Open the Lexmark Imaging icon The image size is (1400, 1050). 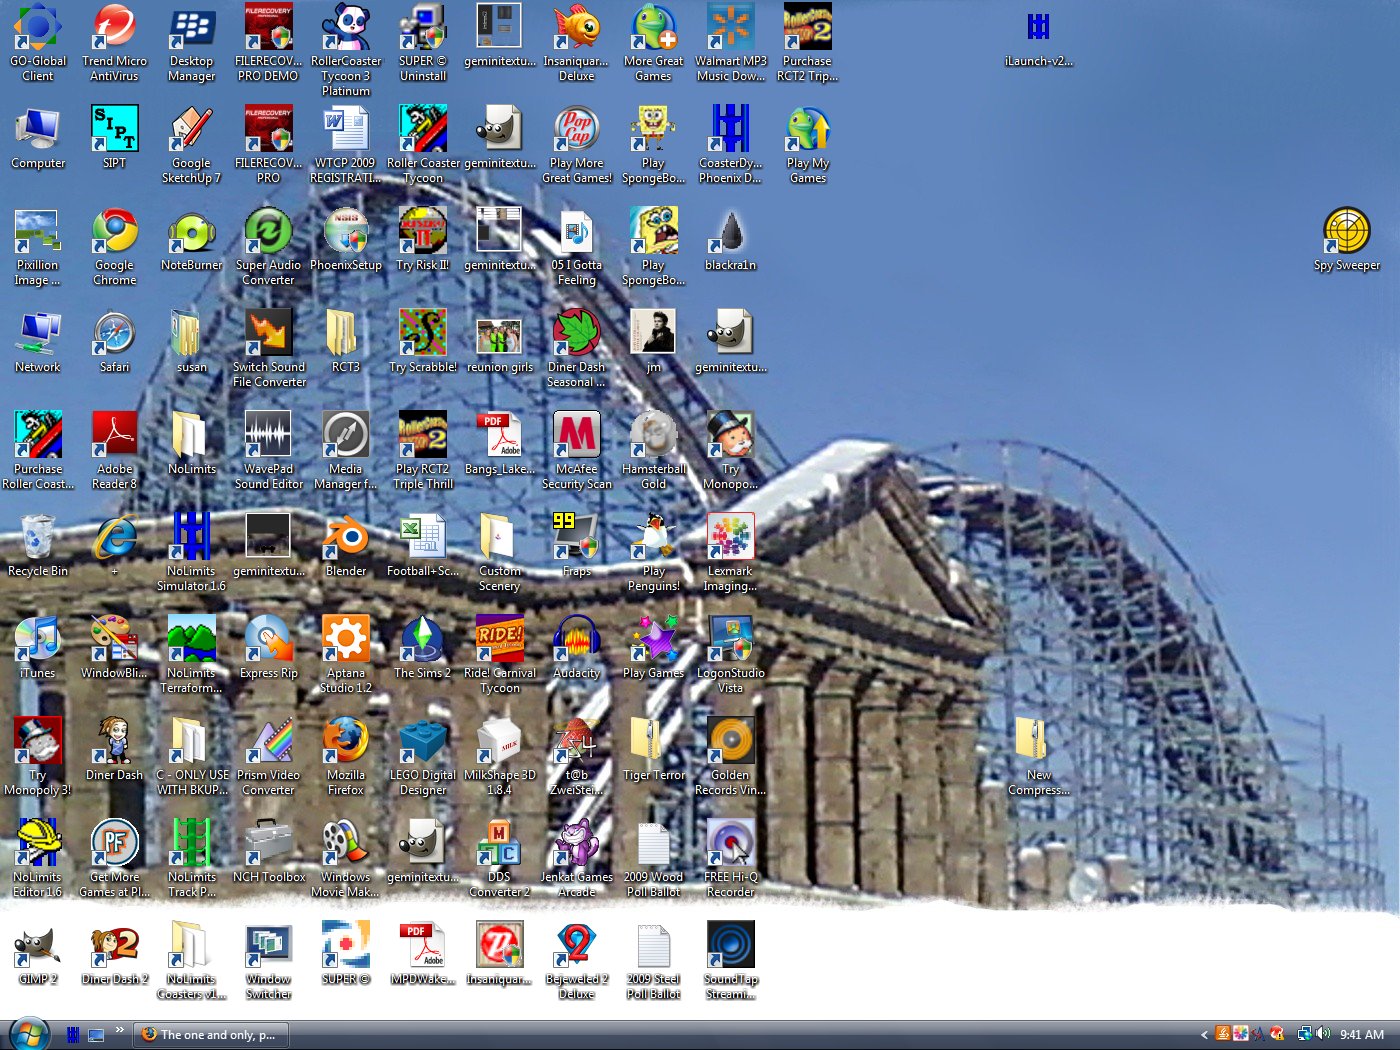coord(731,552)
